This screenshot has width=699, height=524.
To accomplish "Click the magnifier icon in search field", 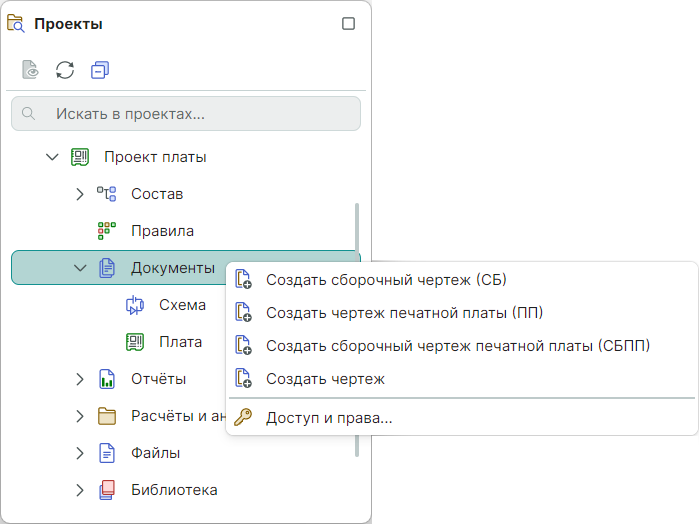I will click(29, 114).
